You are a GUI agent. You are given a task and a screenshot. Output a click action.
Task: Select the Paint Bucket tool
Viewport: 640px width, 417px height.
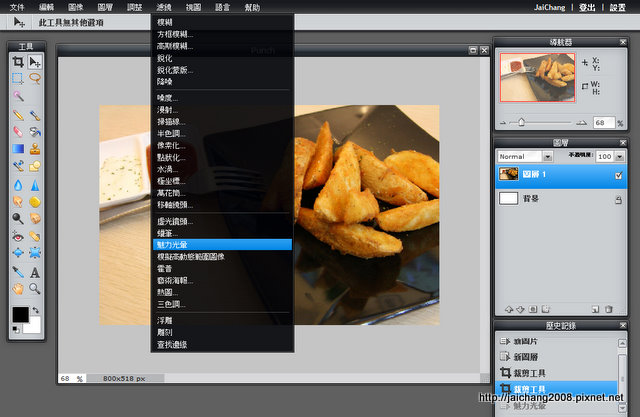[x=35, y=132]
